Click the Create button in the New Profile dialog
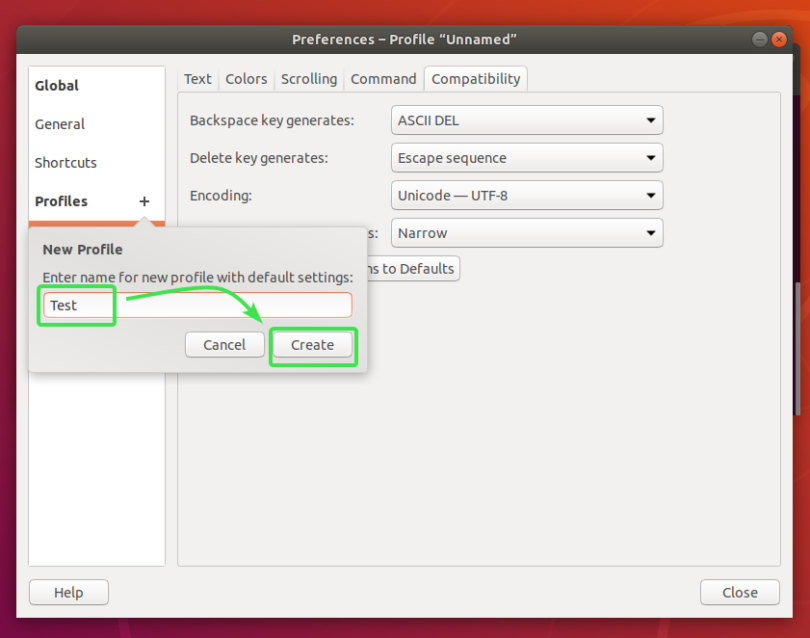810x638 pixels. click(x=313, y=344)
